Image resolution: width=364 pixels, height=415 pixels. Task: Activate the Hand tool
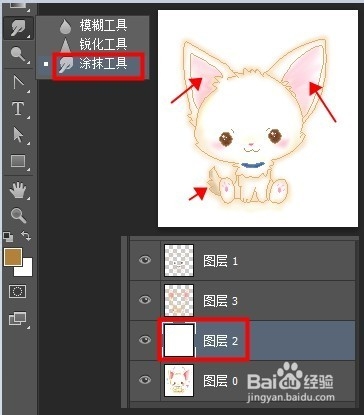click(18, 190)
